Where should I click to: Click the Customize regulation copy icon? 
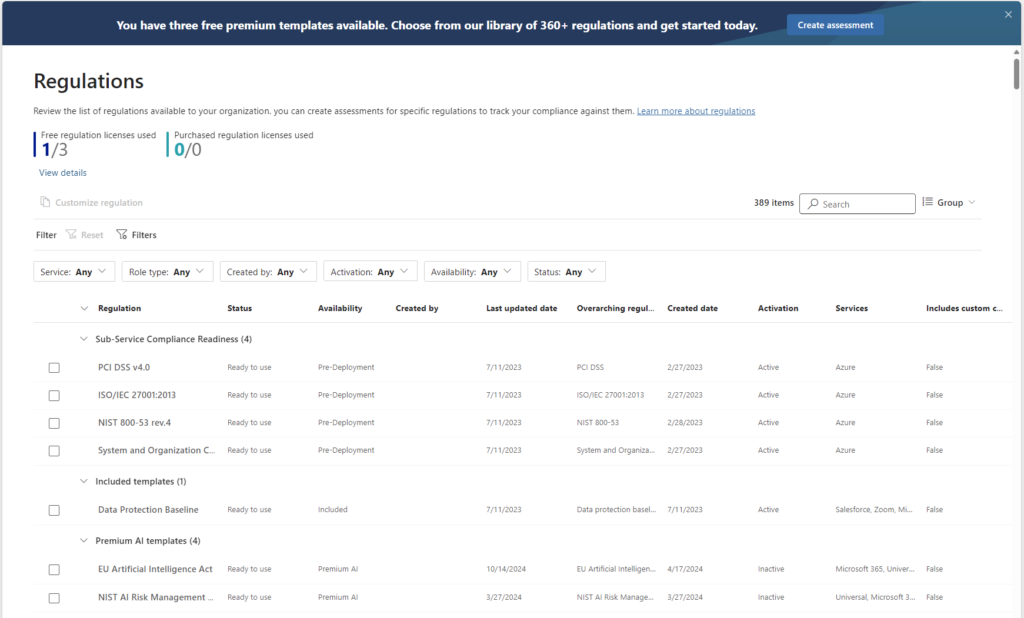click(45, 203)
